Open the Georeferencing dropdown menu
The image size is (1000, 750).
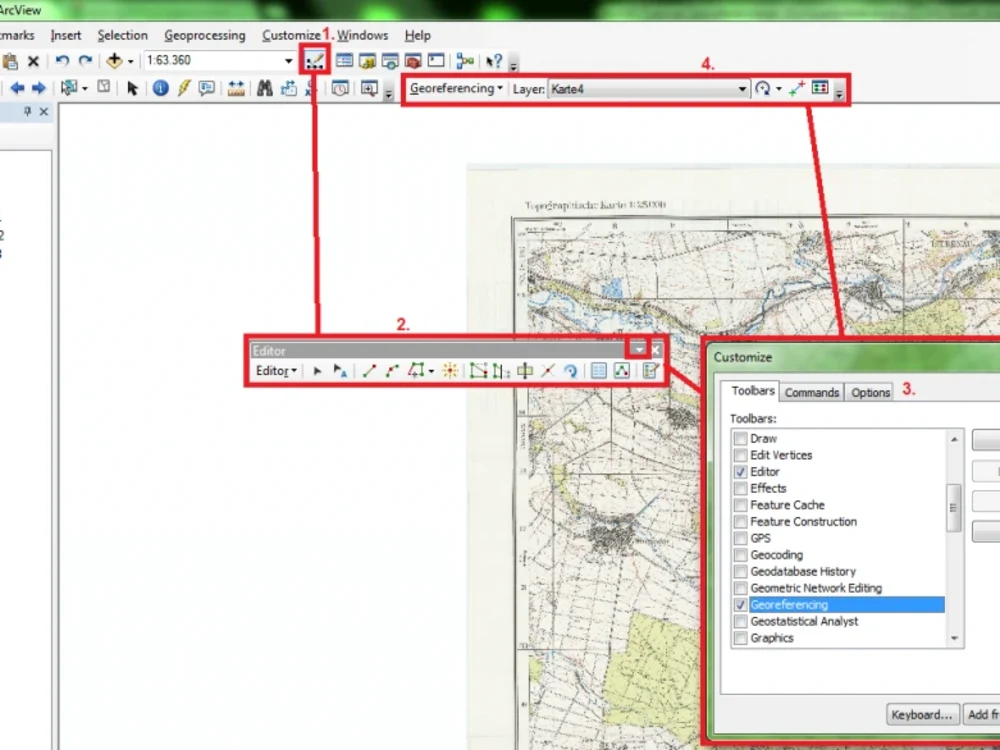[x=455, y=88]
